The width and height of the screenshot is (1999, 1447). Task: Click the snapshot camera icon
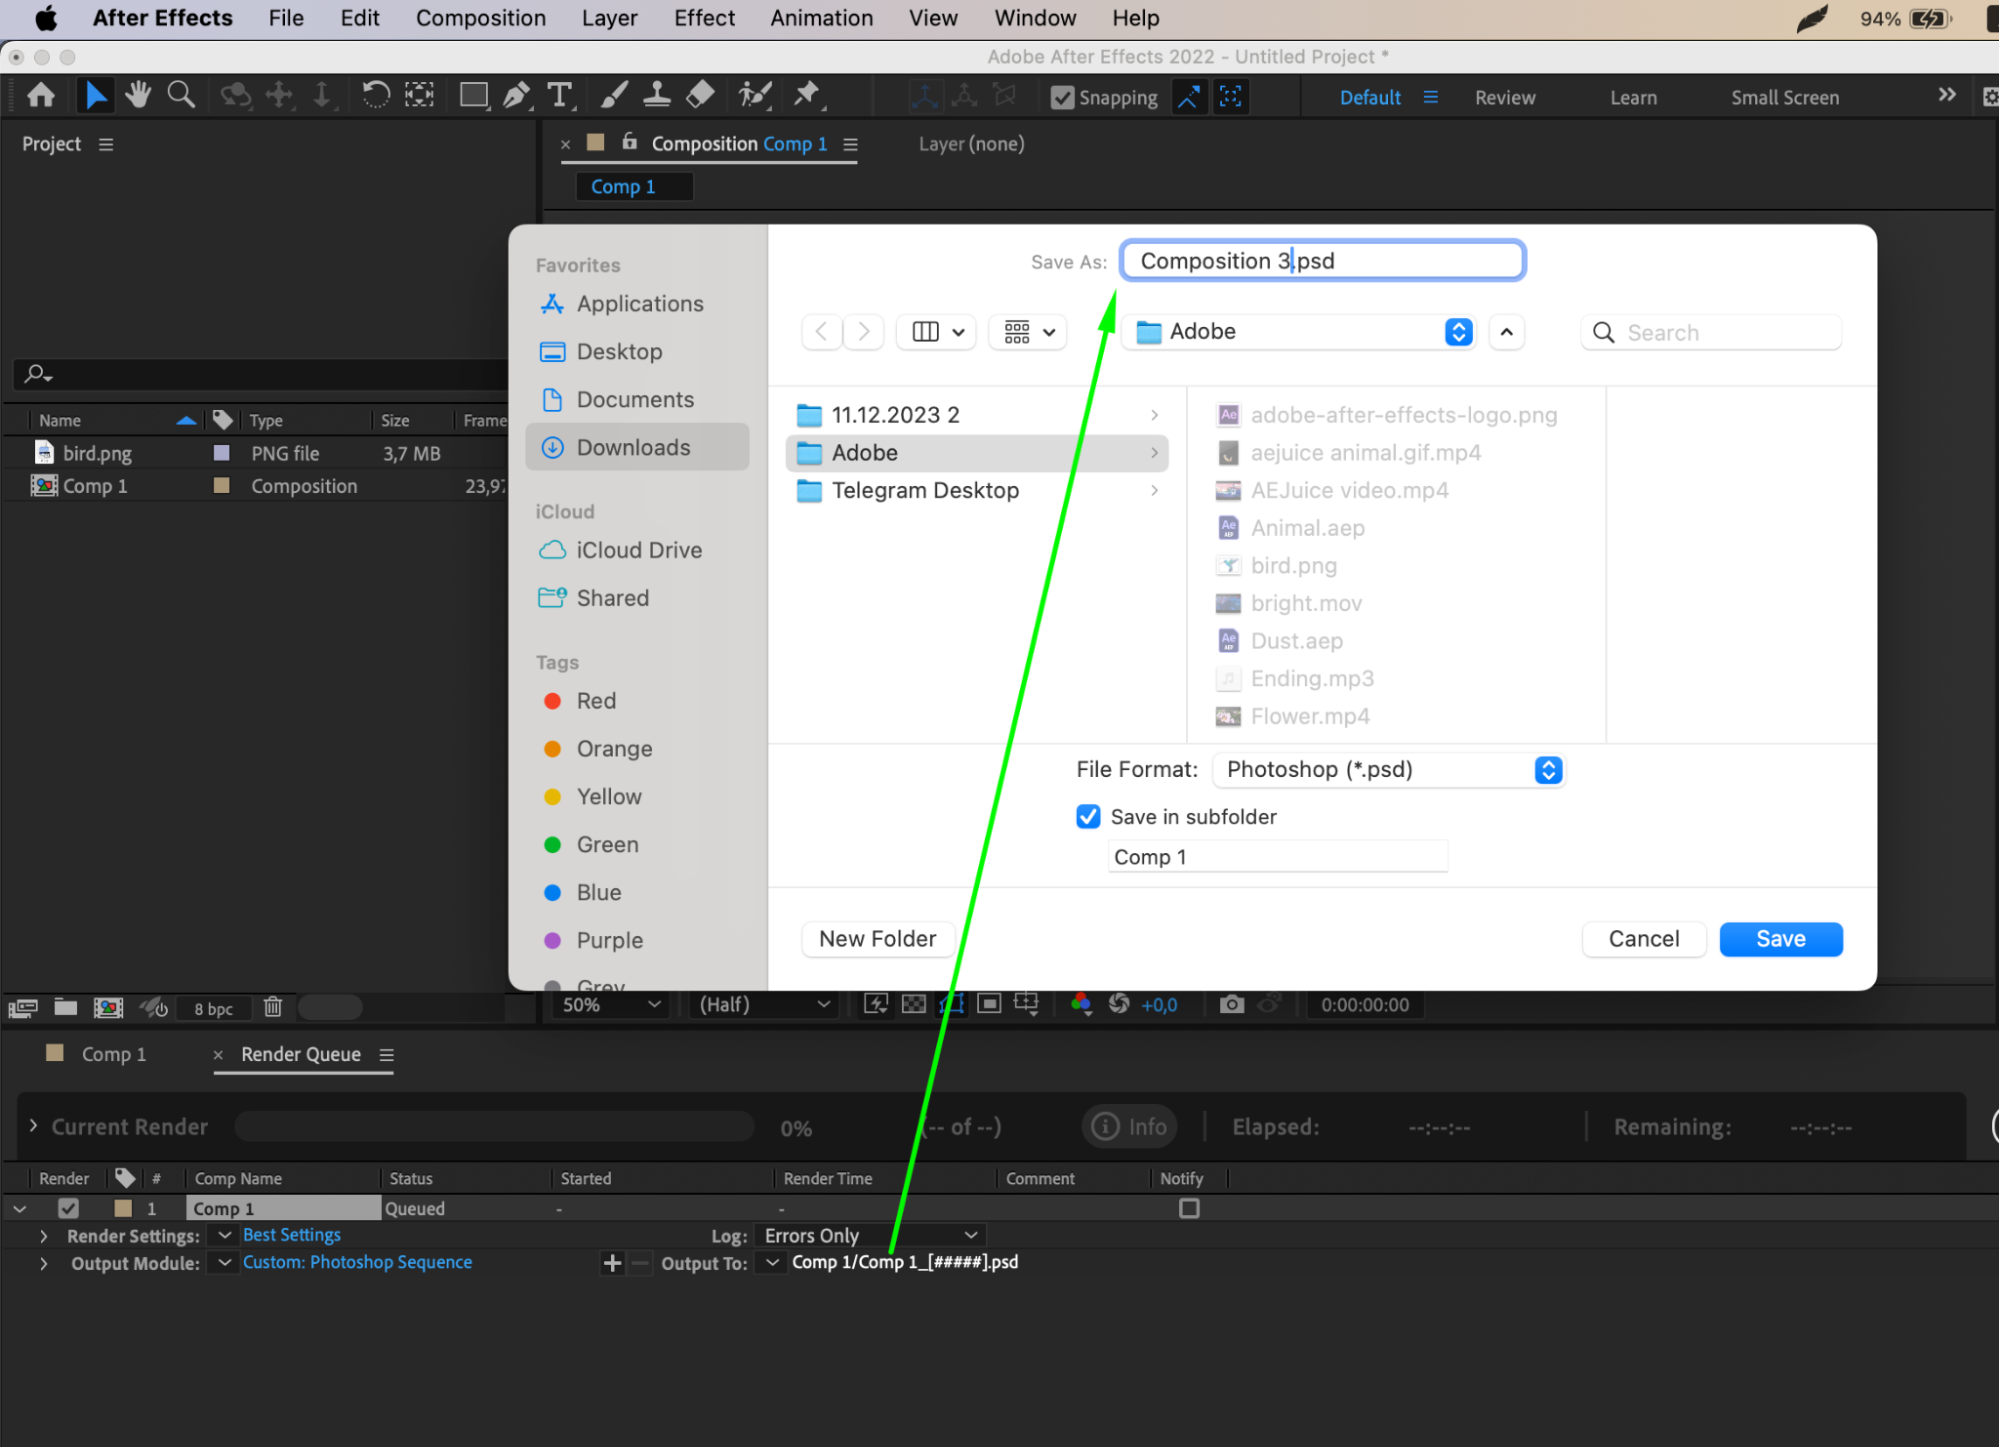[x=1232, y=1004]
